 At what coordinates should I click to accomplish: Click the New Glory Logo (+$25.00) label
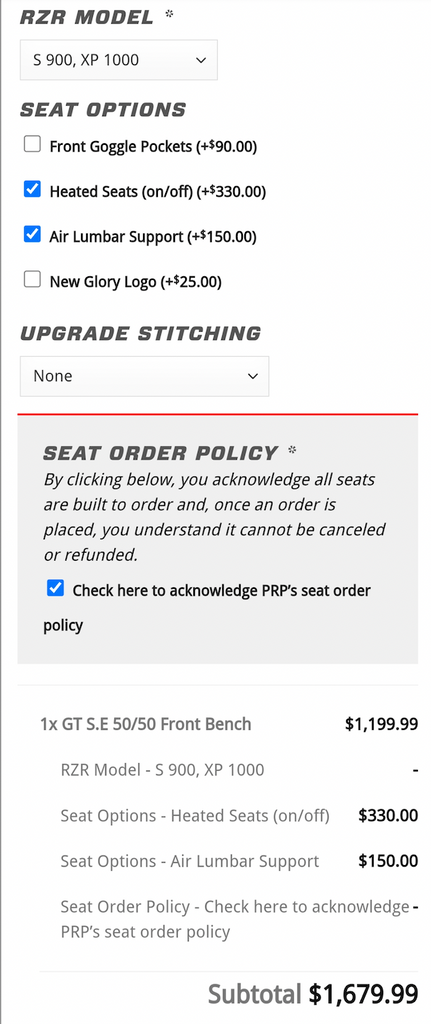(x=136, y=282)
